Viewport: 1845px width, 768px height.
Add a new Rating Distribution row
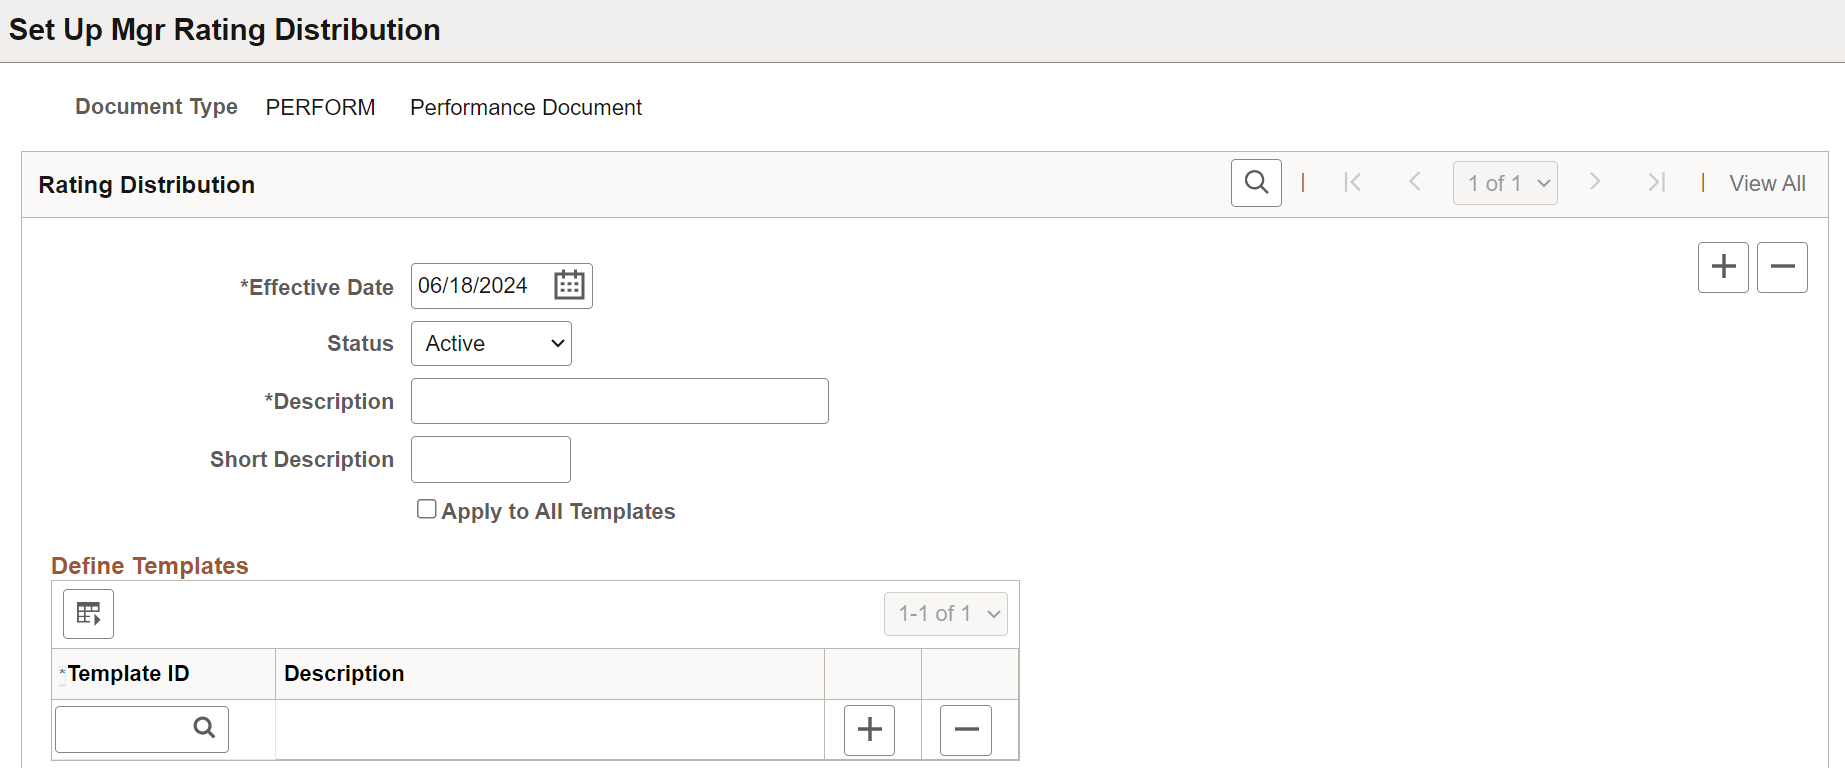point(1723,267)
